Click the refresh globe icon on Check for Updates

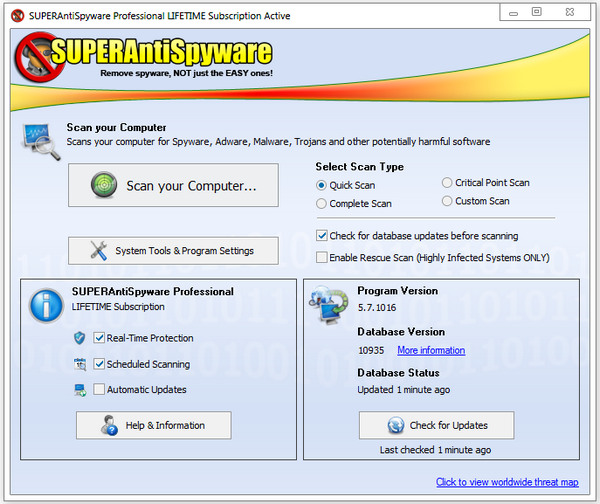click(396, 425)
